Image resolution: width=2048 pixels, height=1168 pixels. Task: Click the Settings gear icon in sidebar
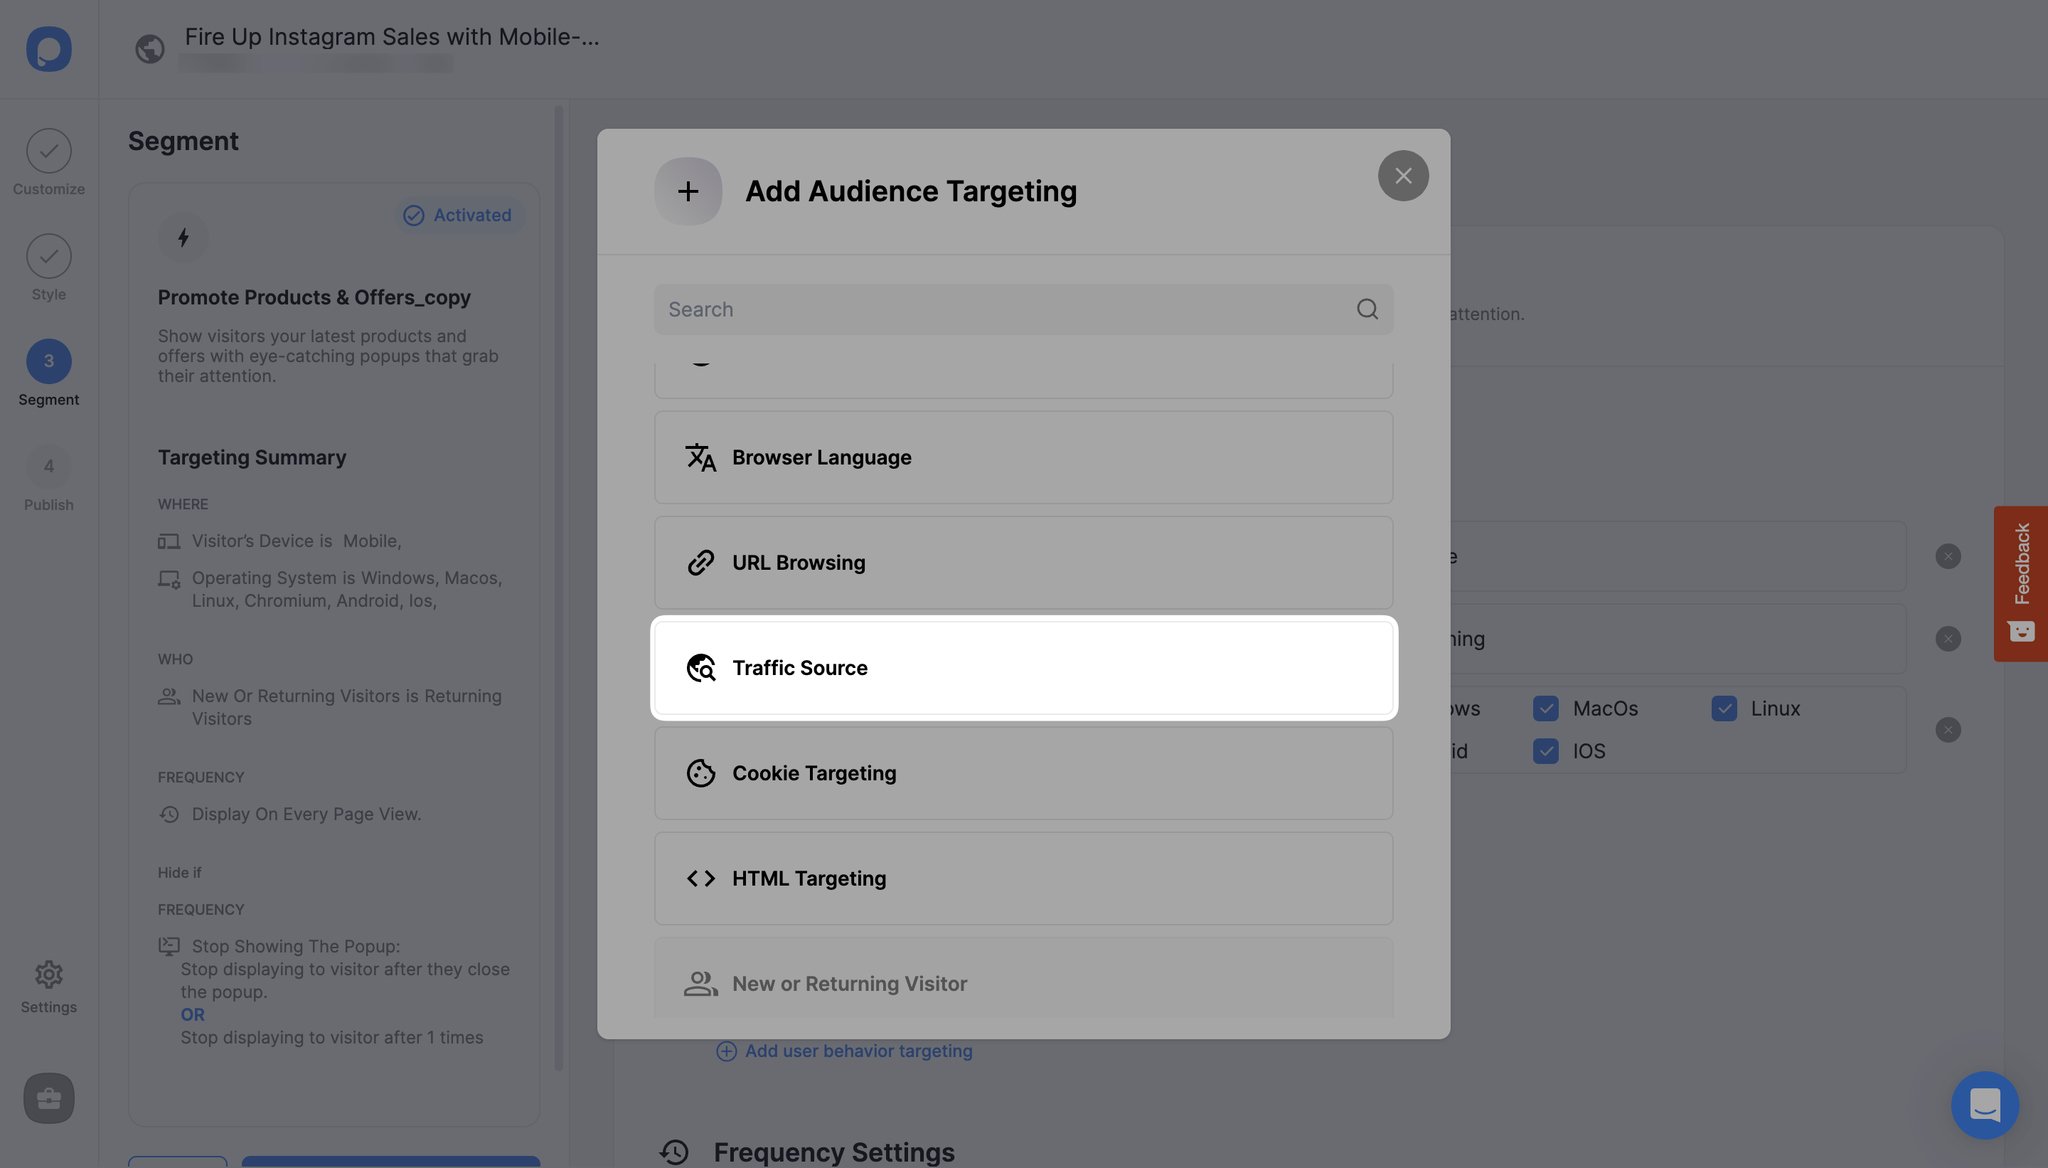pyautogui.click(x=49, y=974)
